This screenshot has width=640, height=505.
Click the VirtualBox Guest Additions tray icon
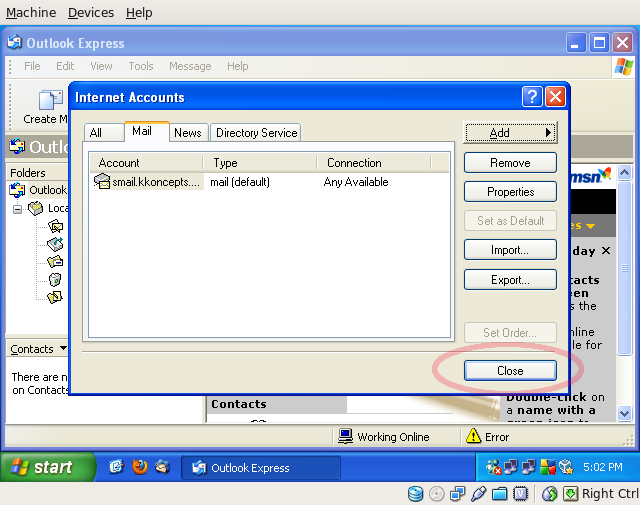(x=566, y=467)
